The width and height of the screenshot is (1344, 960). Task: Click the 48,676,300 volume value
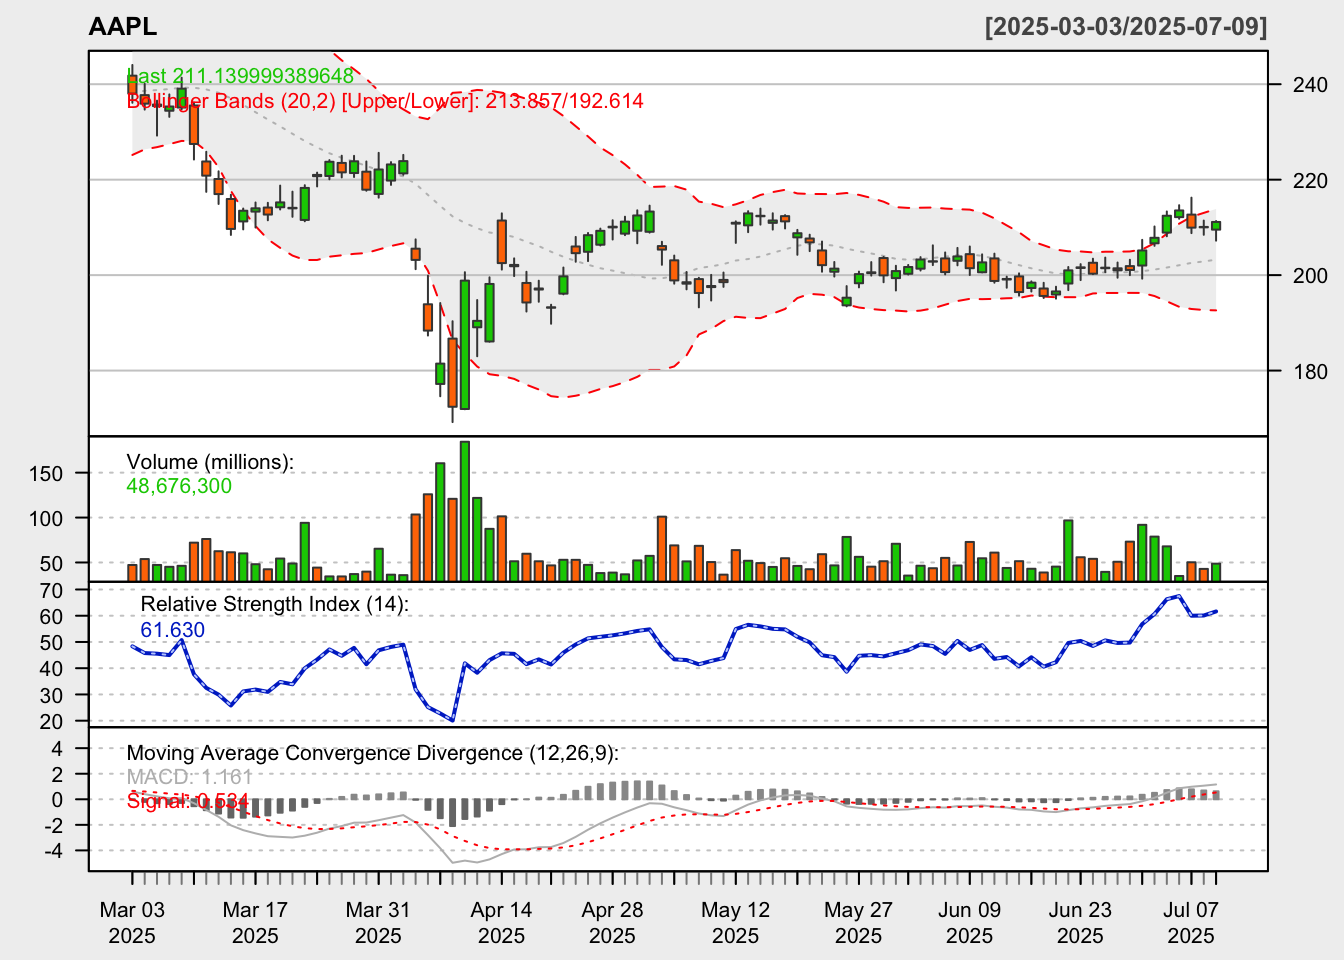click(179, 486)
